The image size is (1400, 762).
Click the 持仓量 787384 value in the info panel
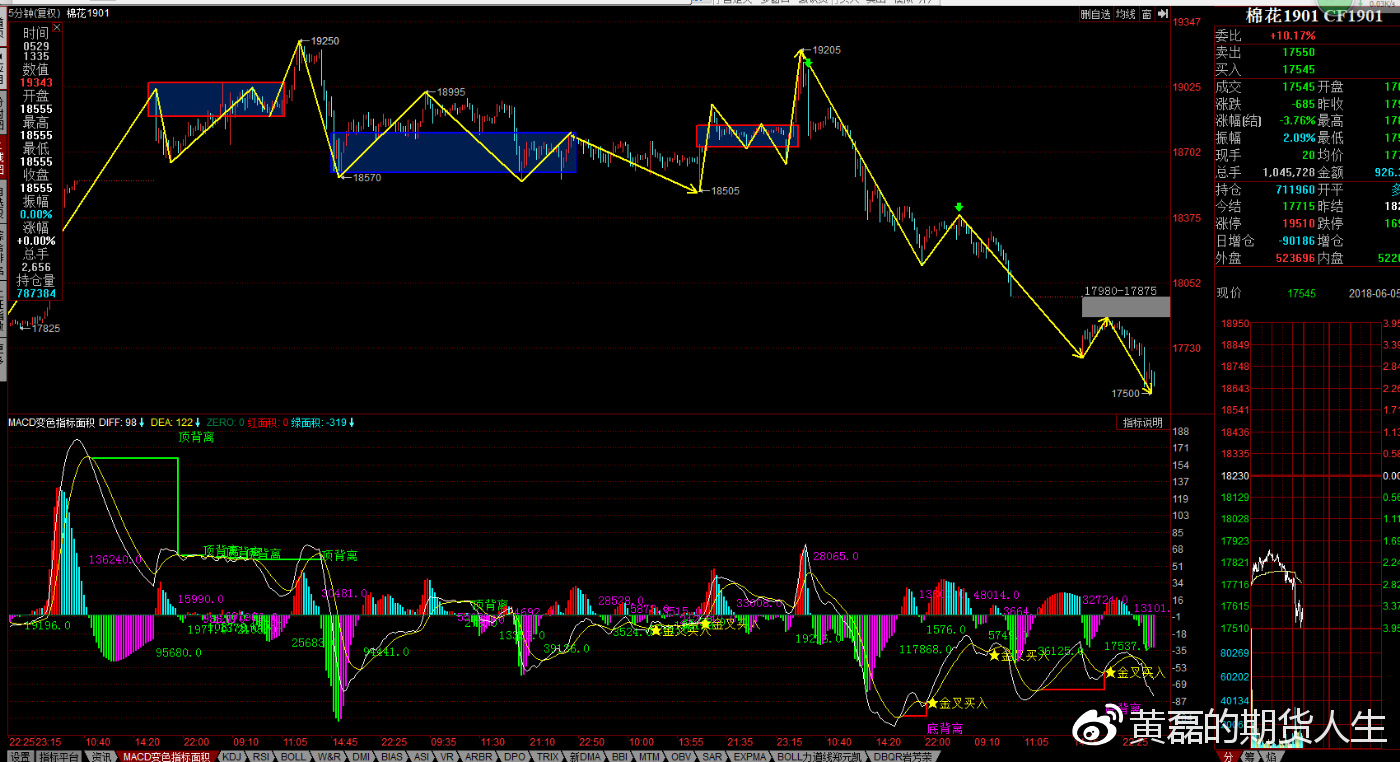tap(37, 294)
